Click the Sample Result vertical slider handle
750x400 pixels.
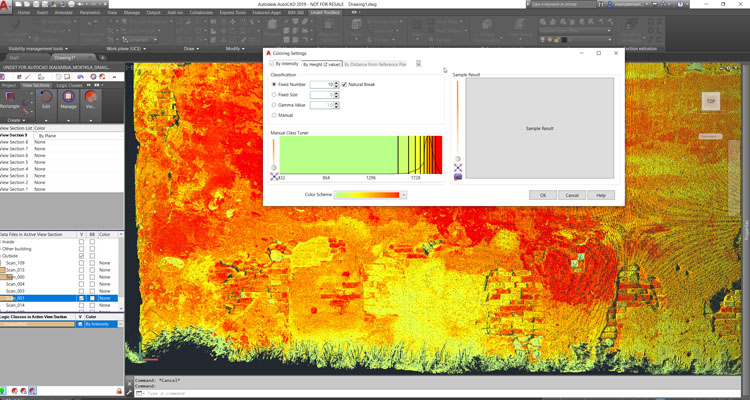pos(458,158)
